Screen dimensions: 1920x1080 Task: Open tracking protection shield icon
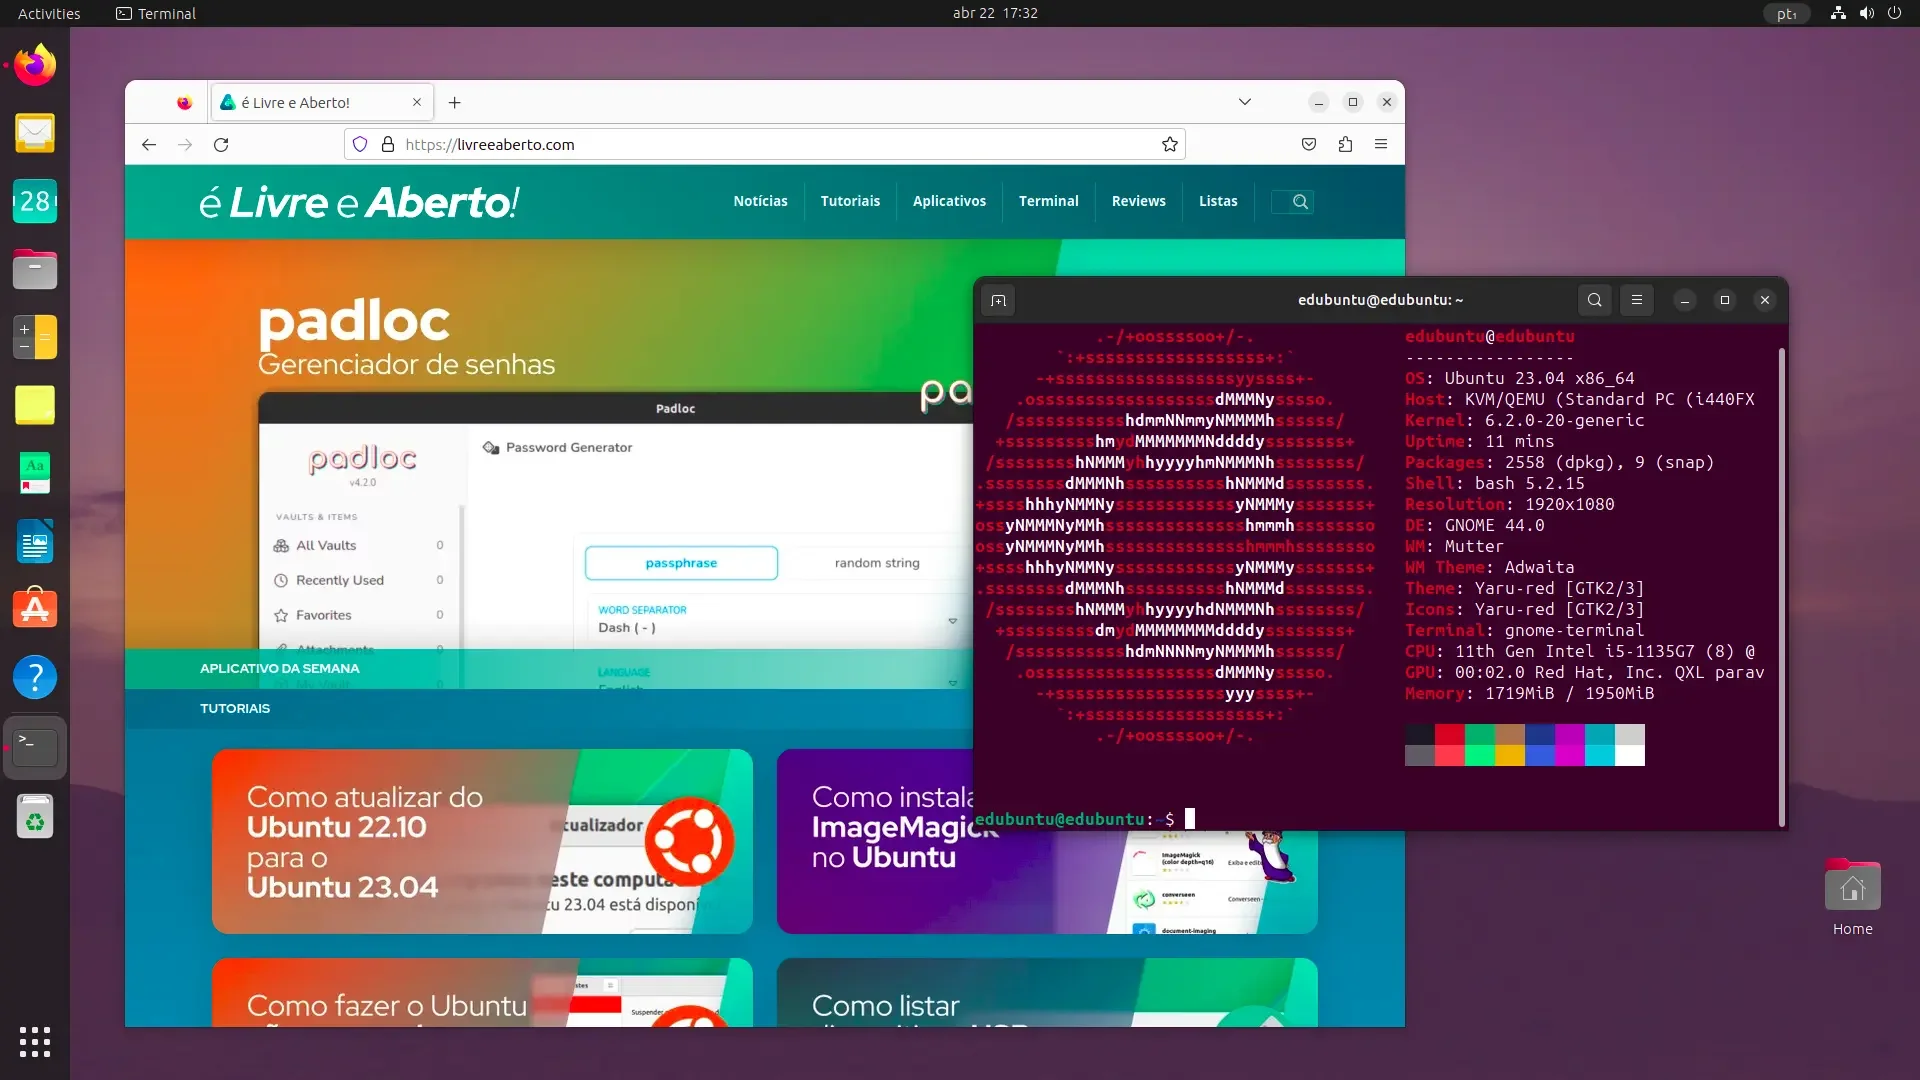(x=360, y=144)
